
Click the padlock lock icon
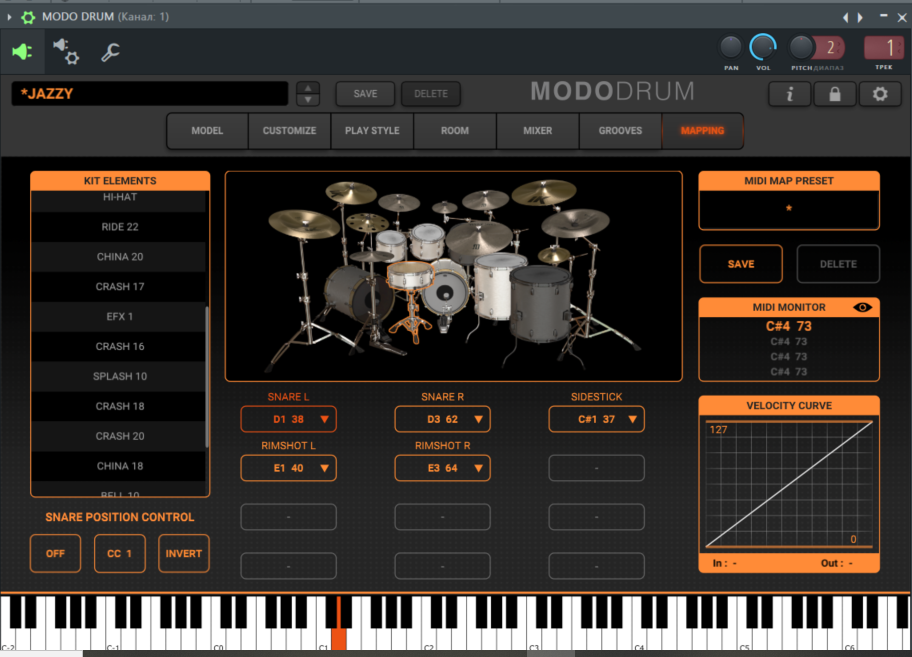[834, 94]
